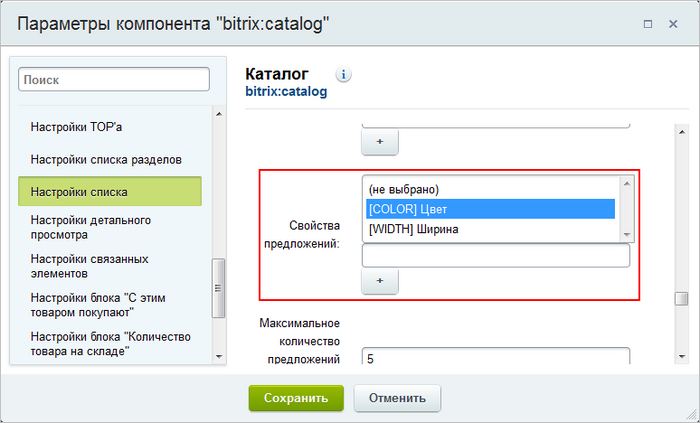700x423 pixels.
Task: Click the upper plus button above the listbox
Action: (x=380, y=143)
